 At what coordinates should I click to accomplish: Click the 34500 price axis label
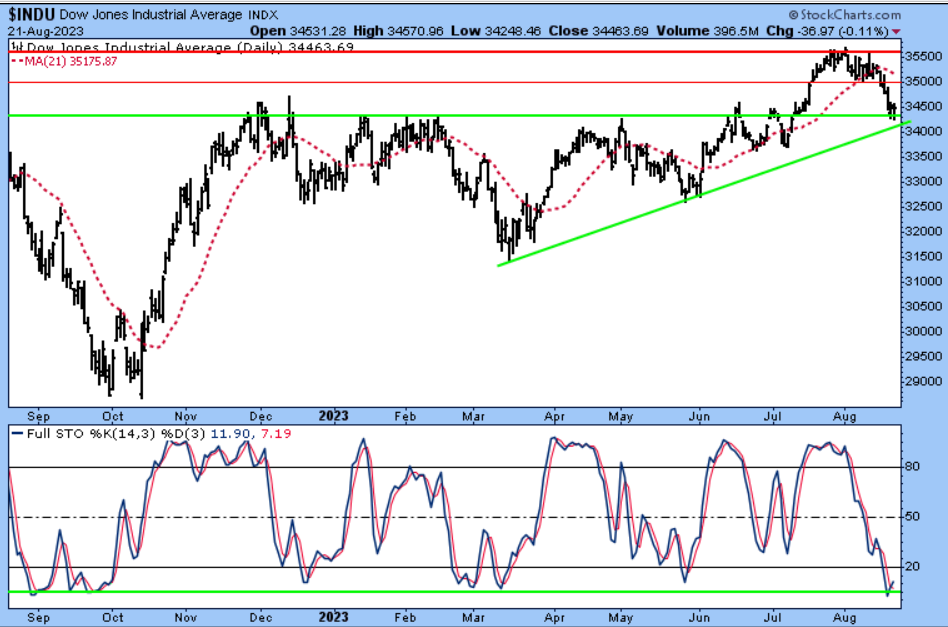point(923,106)
